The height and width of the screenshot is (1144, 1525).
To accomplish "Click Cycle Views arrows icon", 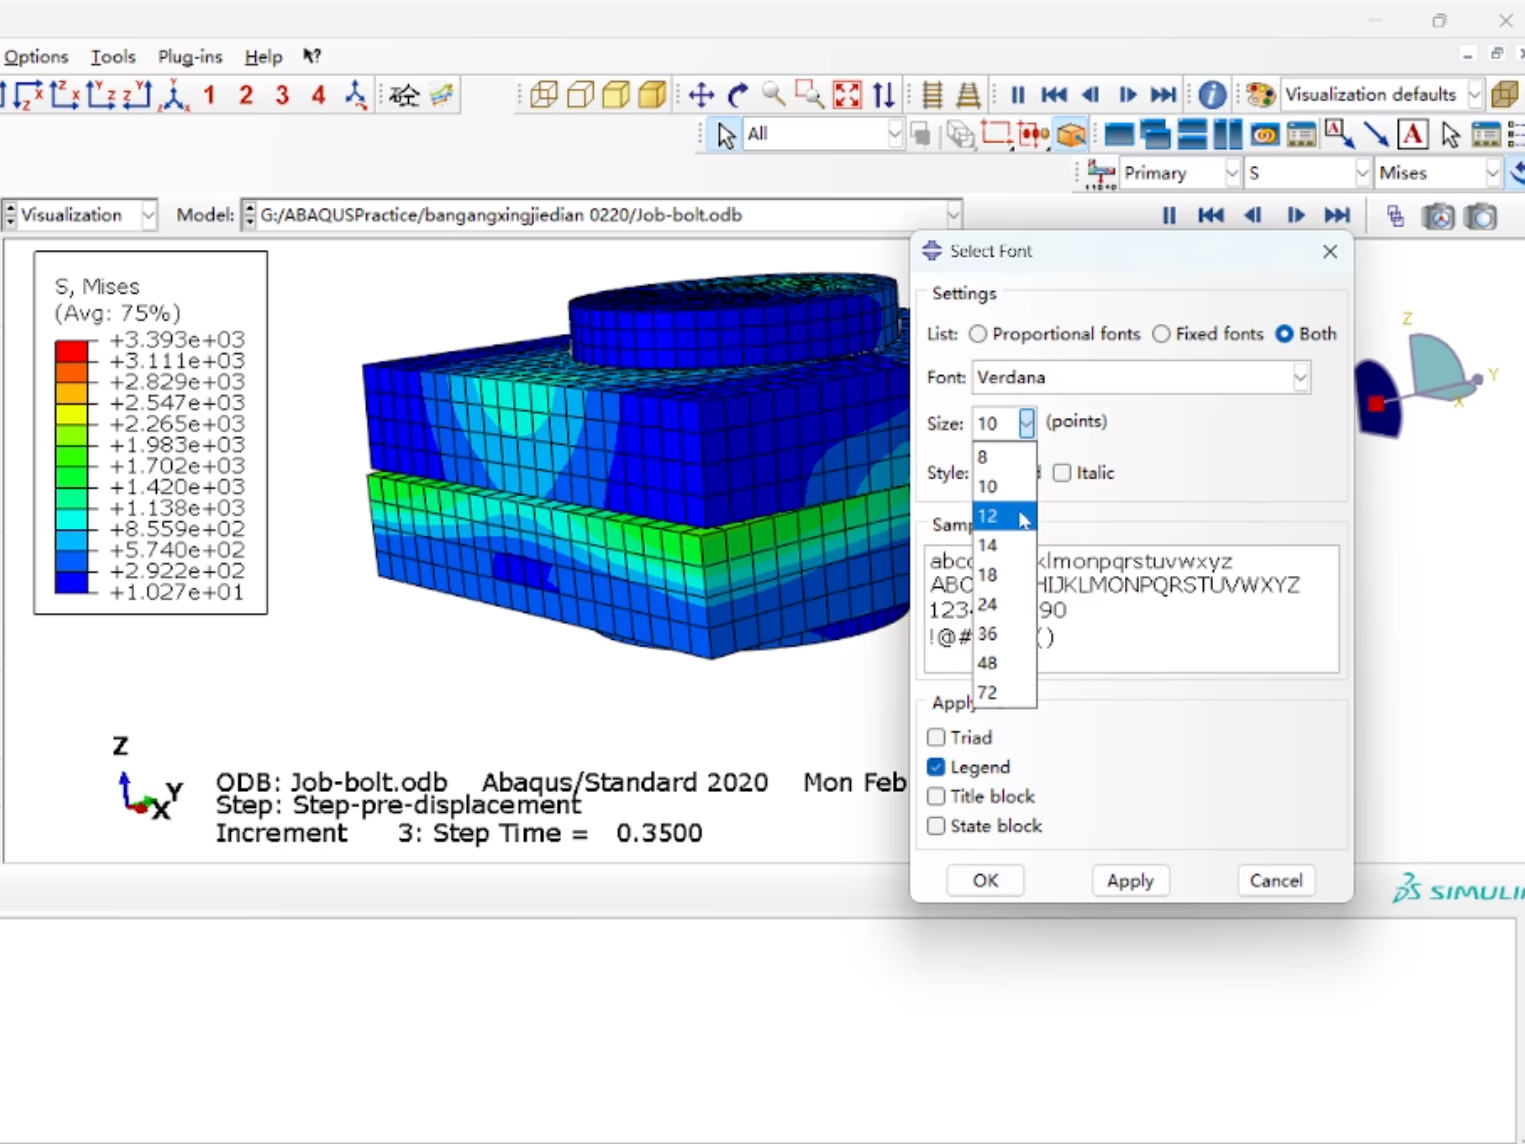I will (883, 95).
